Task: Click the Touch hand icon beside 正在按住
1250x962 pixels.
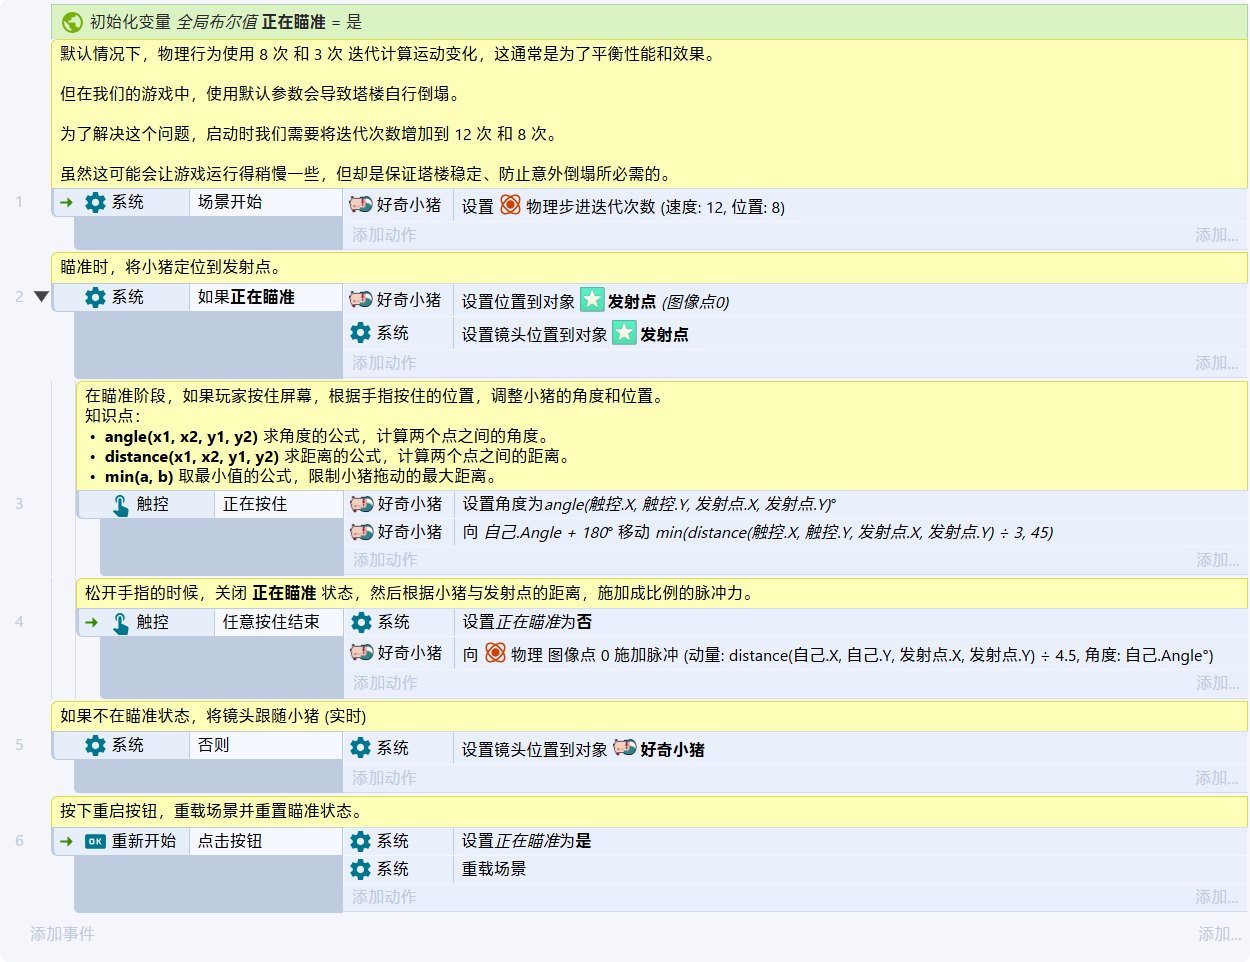Action: click(121, 505)
